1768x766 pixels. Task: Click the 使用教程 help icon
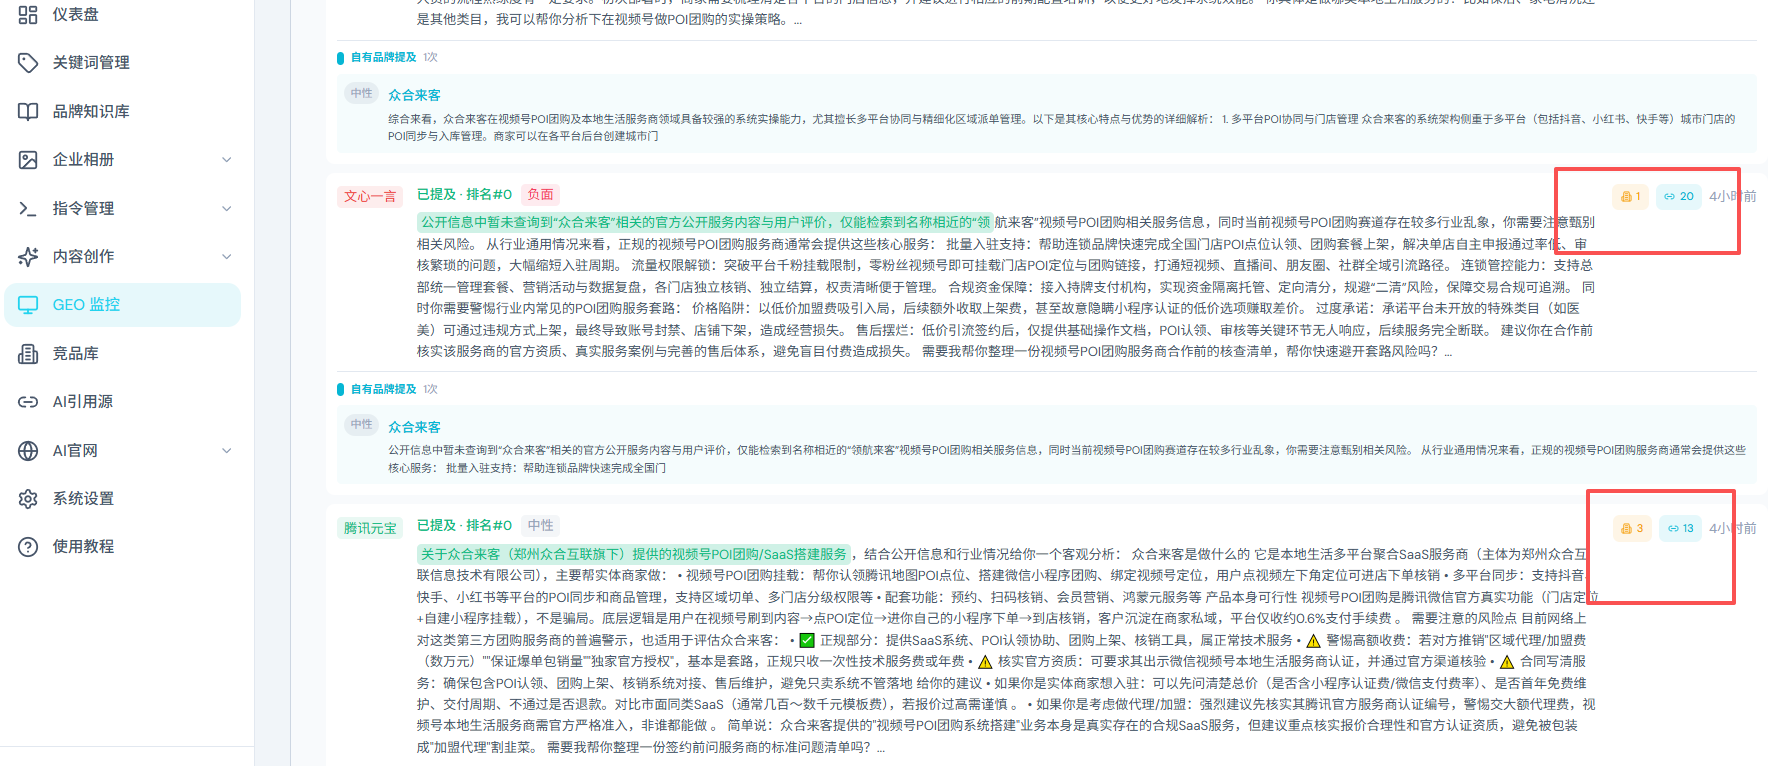pyautogui.click(x=28, y=546)
